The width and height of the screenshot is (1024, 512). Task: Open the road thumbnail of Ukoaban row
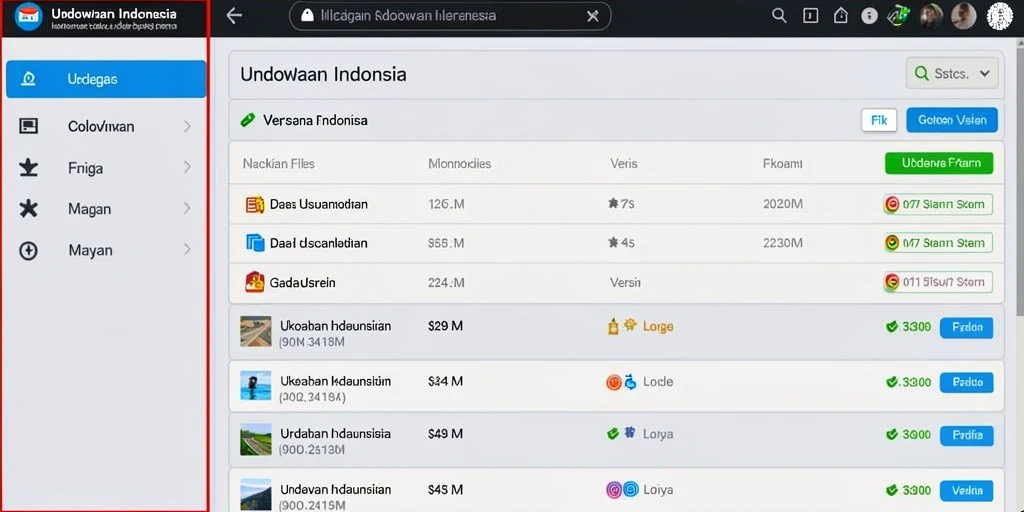click(255, 331)
